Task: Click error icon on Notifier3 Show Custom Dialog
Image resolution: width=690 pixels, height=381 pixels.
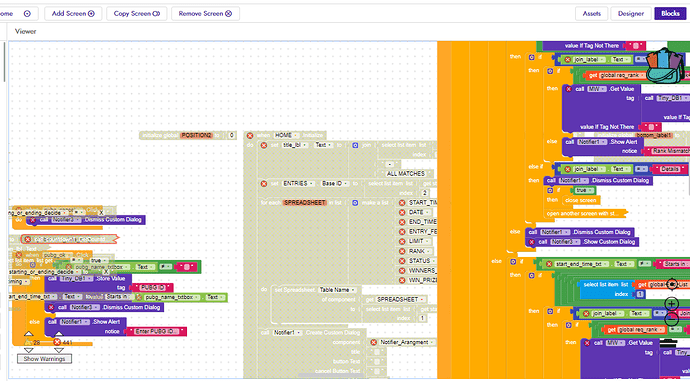Action: [532, 242]
